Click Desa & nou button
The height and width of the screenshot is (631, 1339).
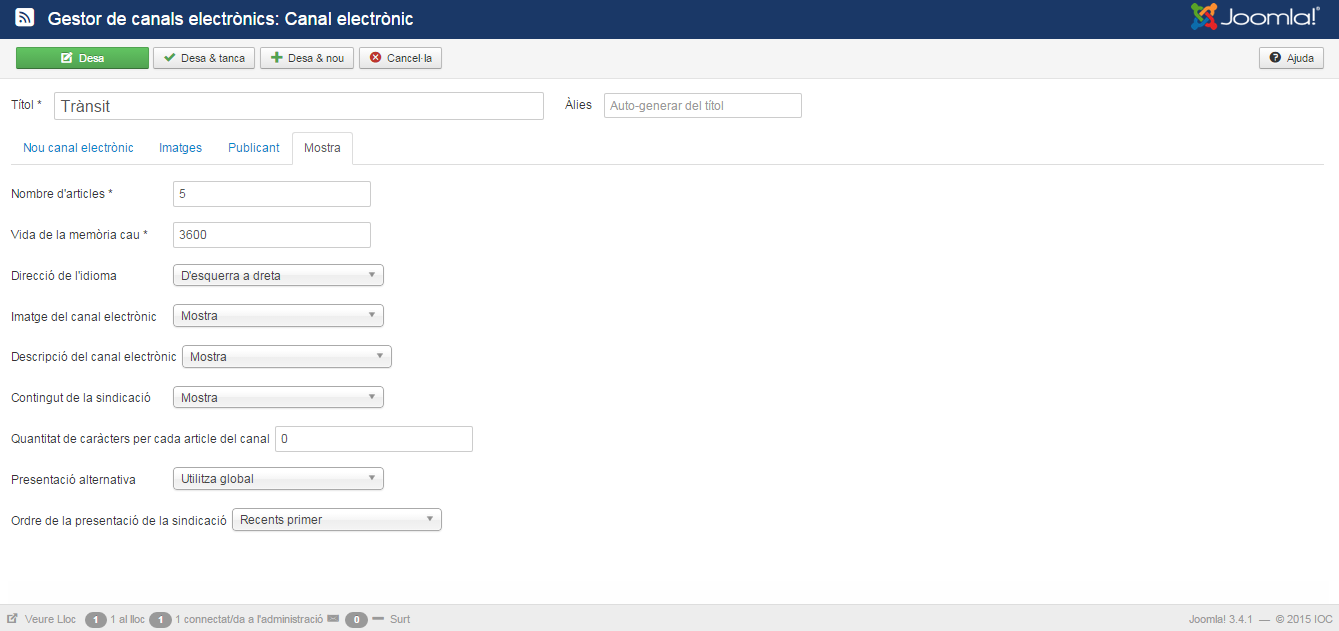coord(307,58)
